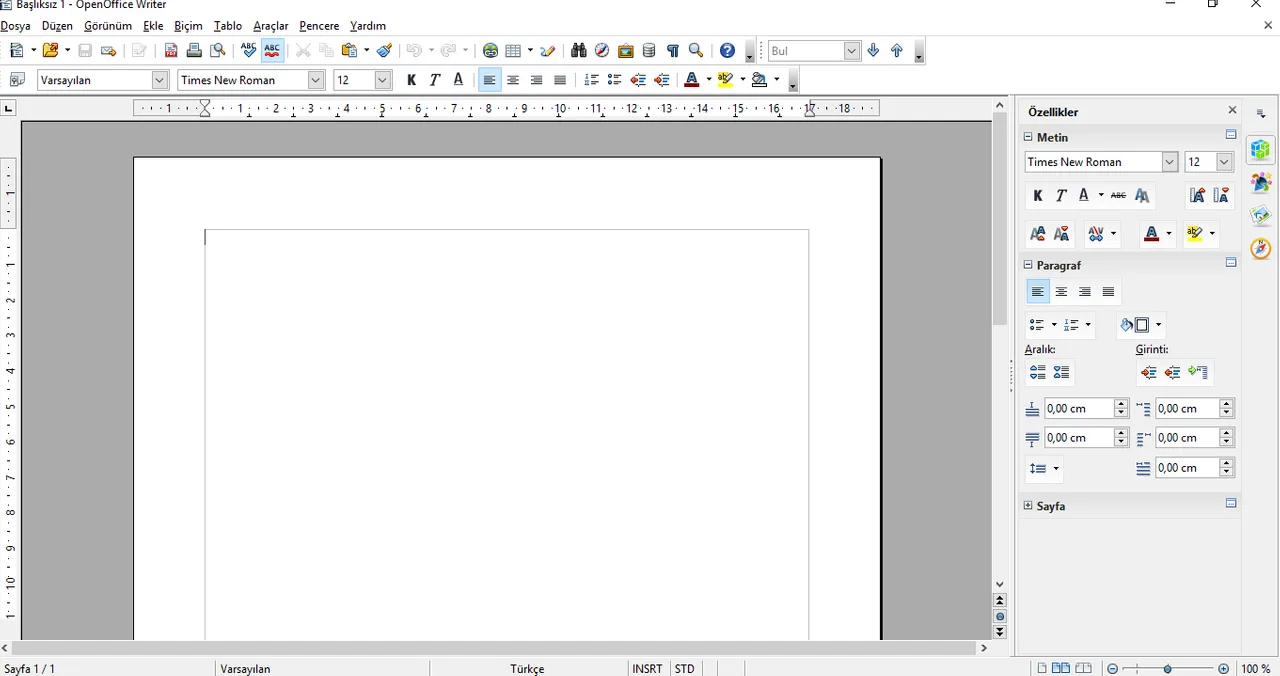This screenshot has height=676, width=1280.
Task: Open OpenOffice Help question mark icon
Action: [727, 50]
